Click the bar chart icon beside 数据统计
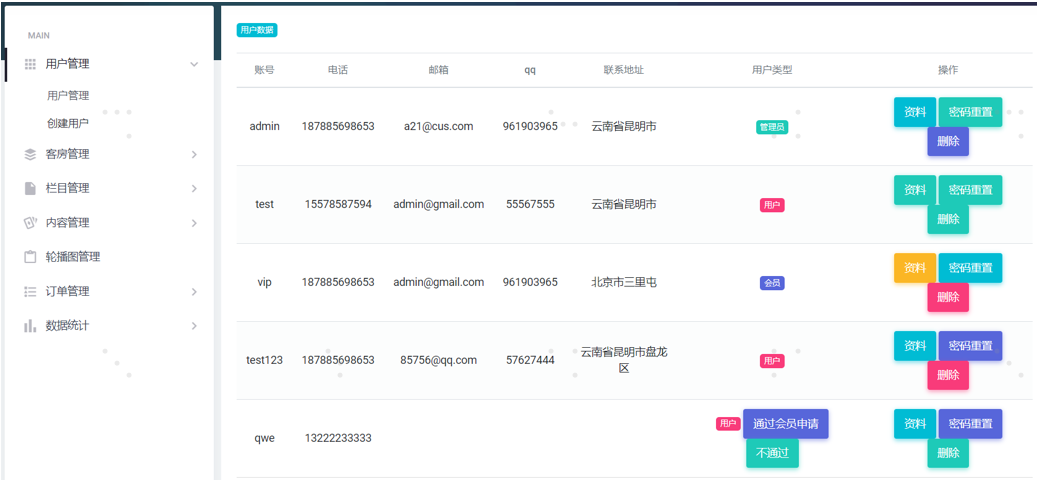This screenshot has height=480, width=1039. [30, 326]
